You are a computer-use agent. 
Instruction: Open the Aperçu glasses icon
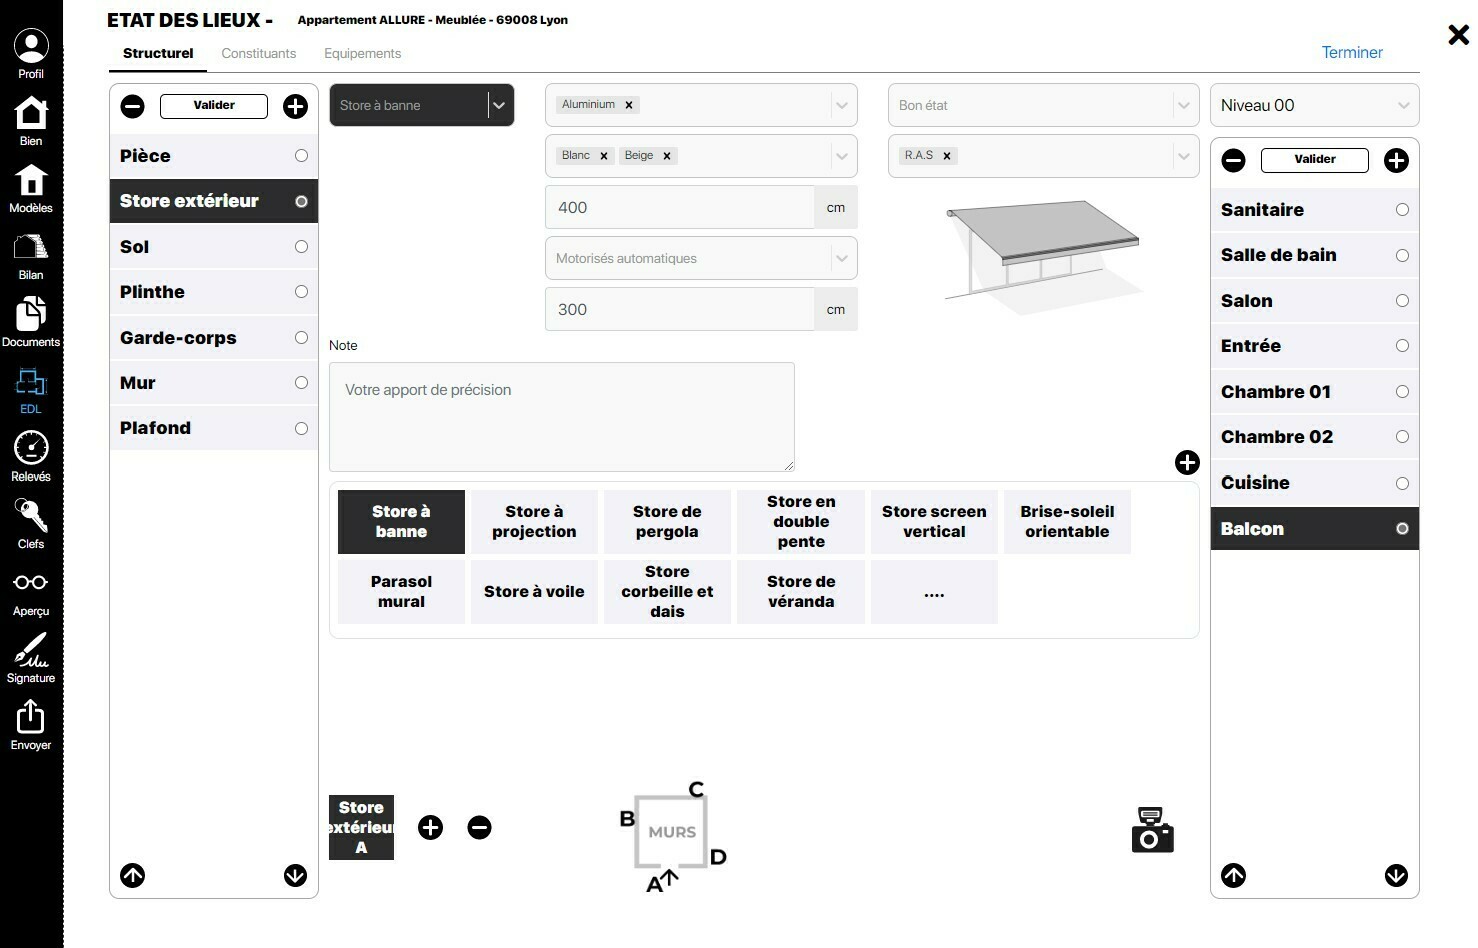point(31,582)
